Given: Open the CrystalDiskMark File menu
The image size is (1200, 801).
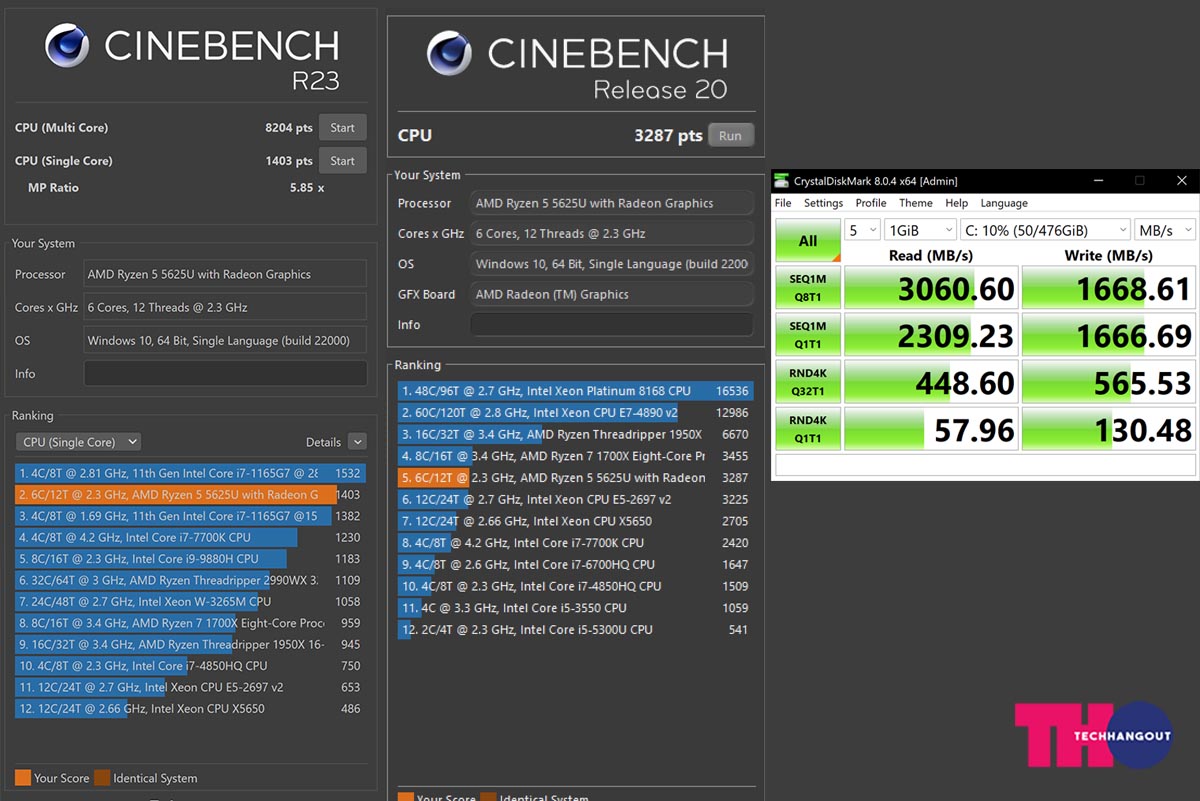Looking at the screenshot, I should point(783,203).
